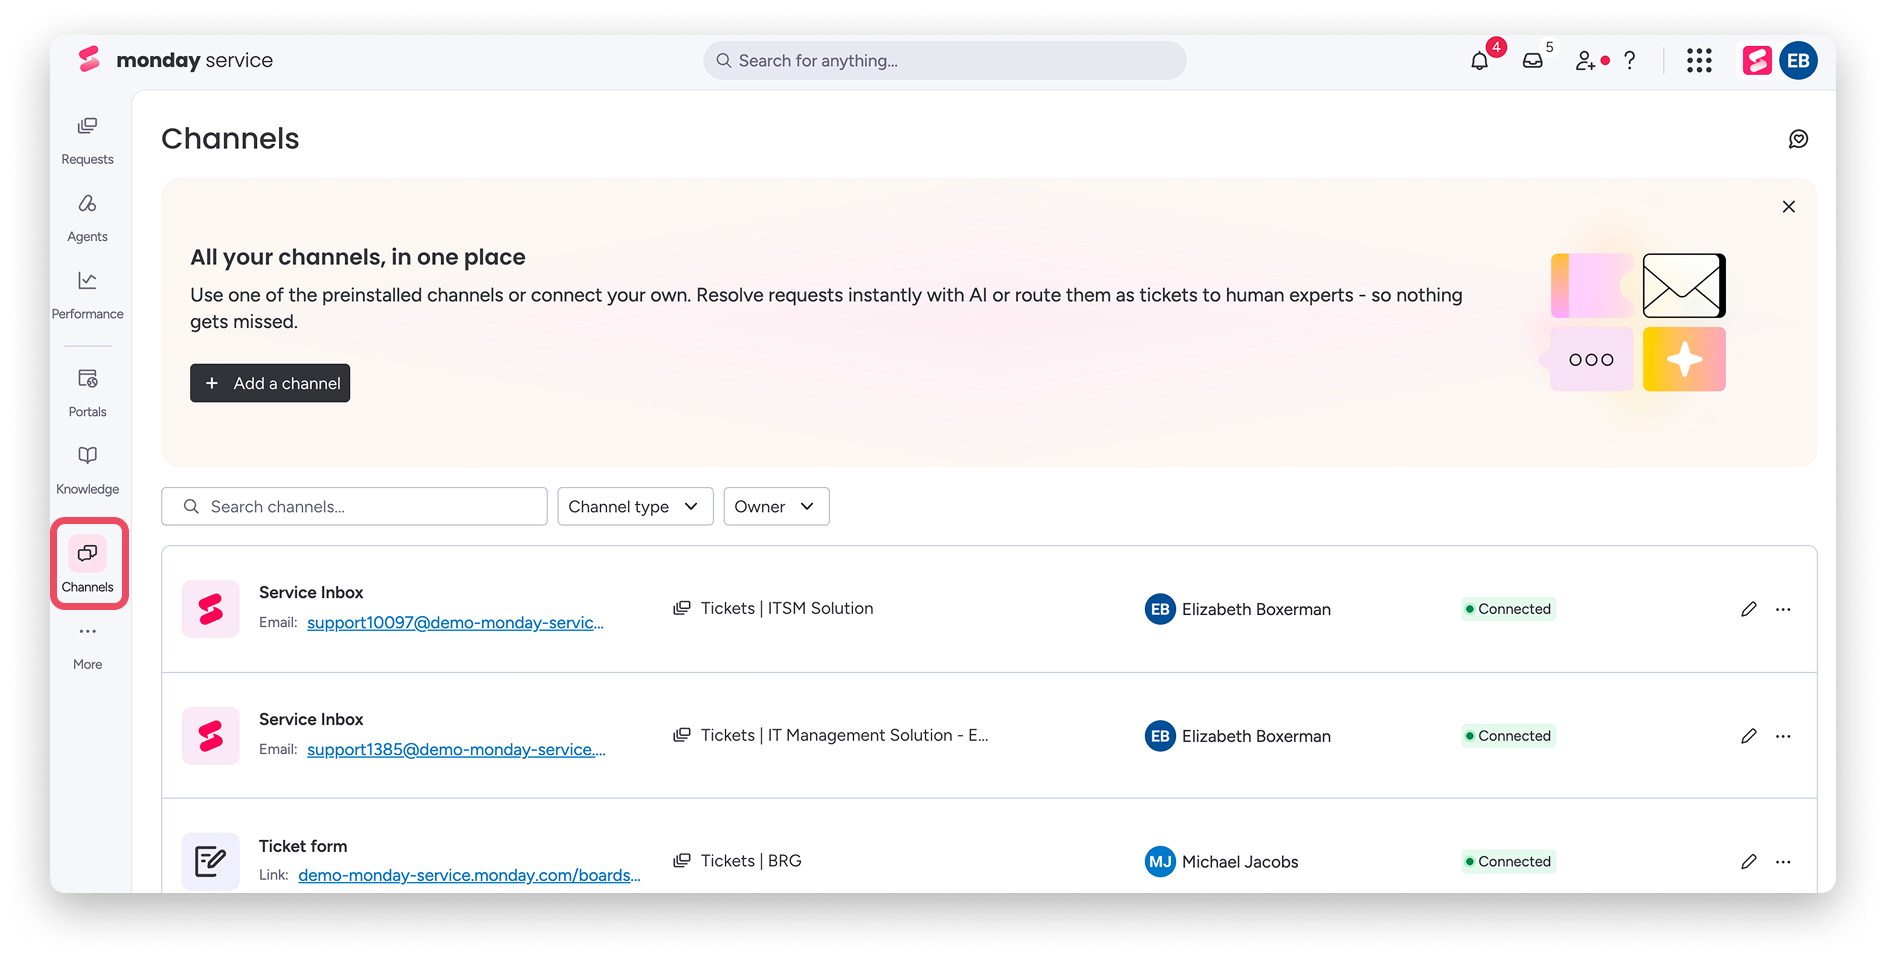The width and height of the screenshot is (1886, 958).
Task: Go to Requests in sidebar
Action: pyautogui.click(x=88, y=140)
